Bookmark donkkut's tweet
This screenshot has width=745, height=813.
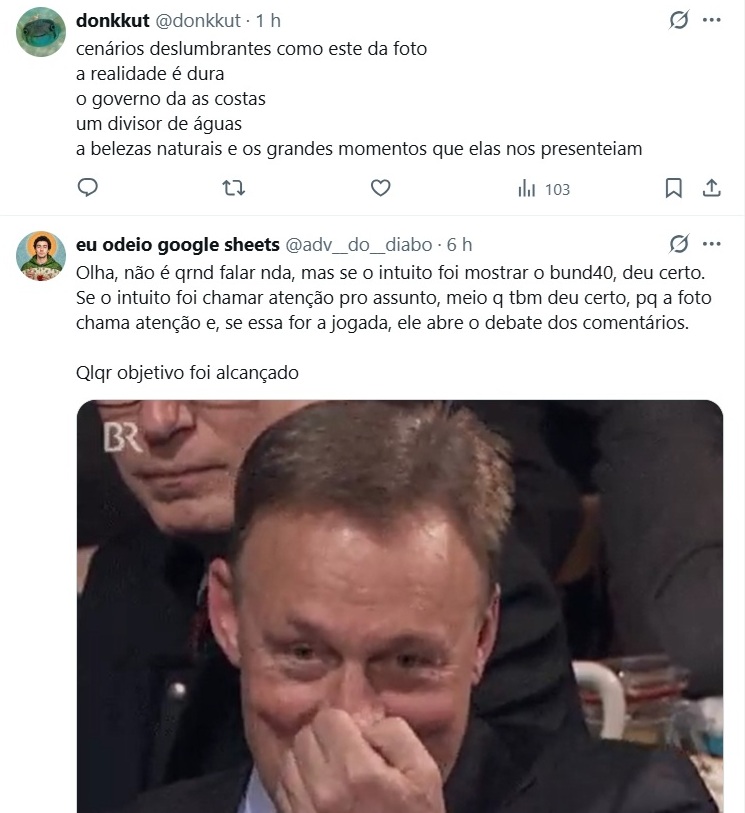(674, 188)
